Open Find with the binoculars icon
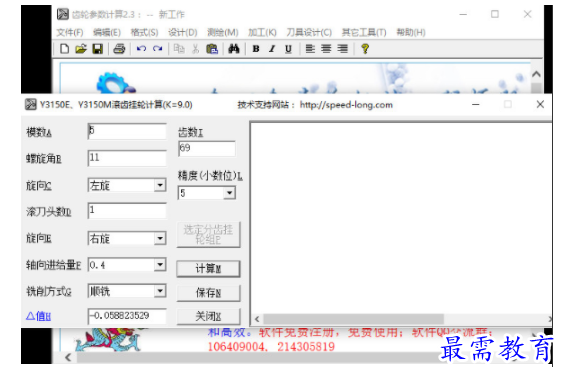The width and height of the screenshot is (562, 380). [234, 48]
